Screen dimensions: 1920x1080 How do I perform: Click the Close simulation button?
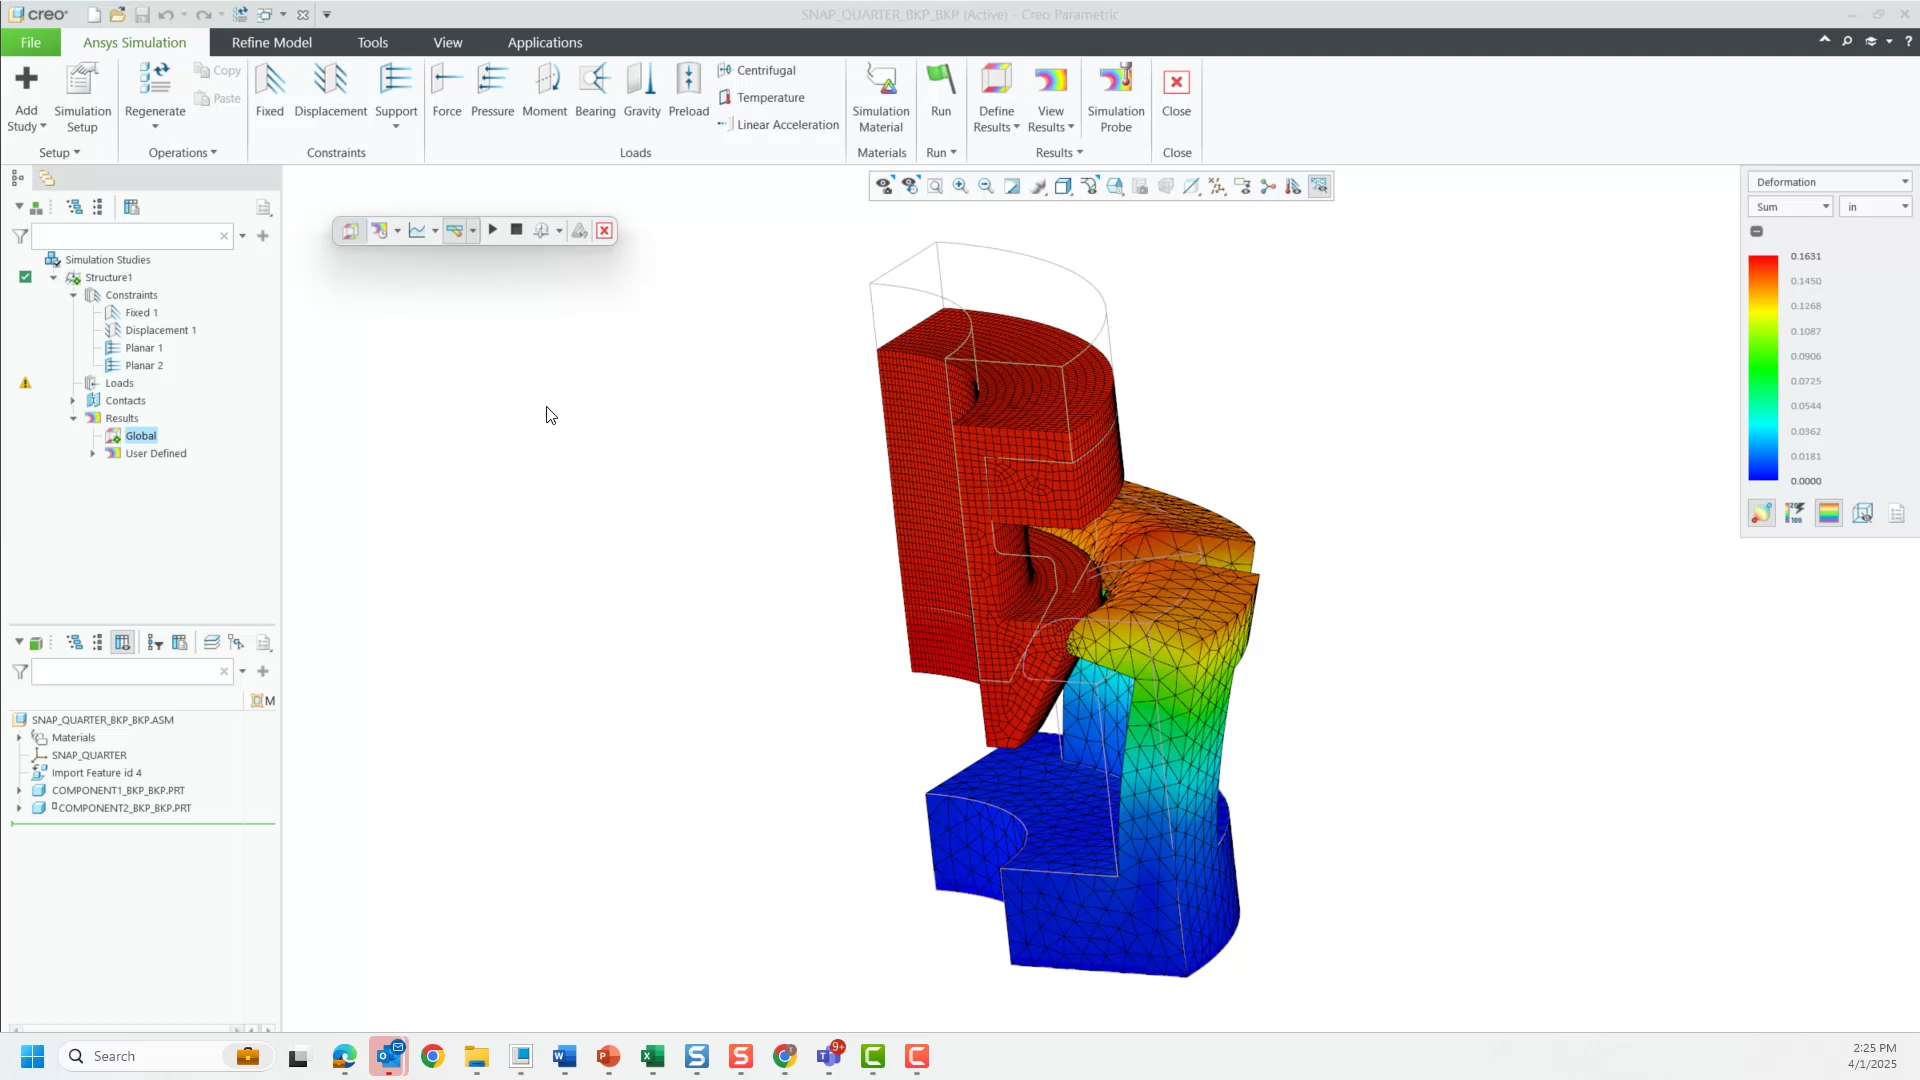coord(1176,91)
